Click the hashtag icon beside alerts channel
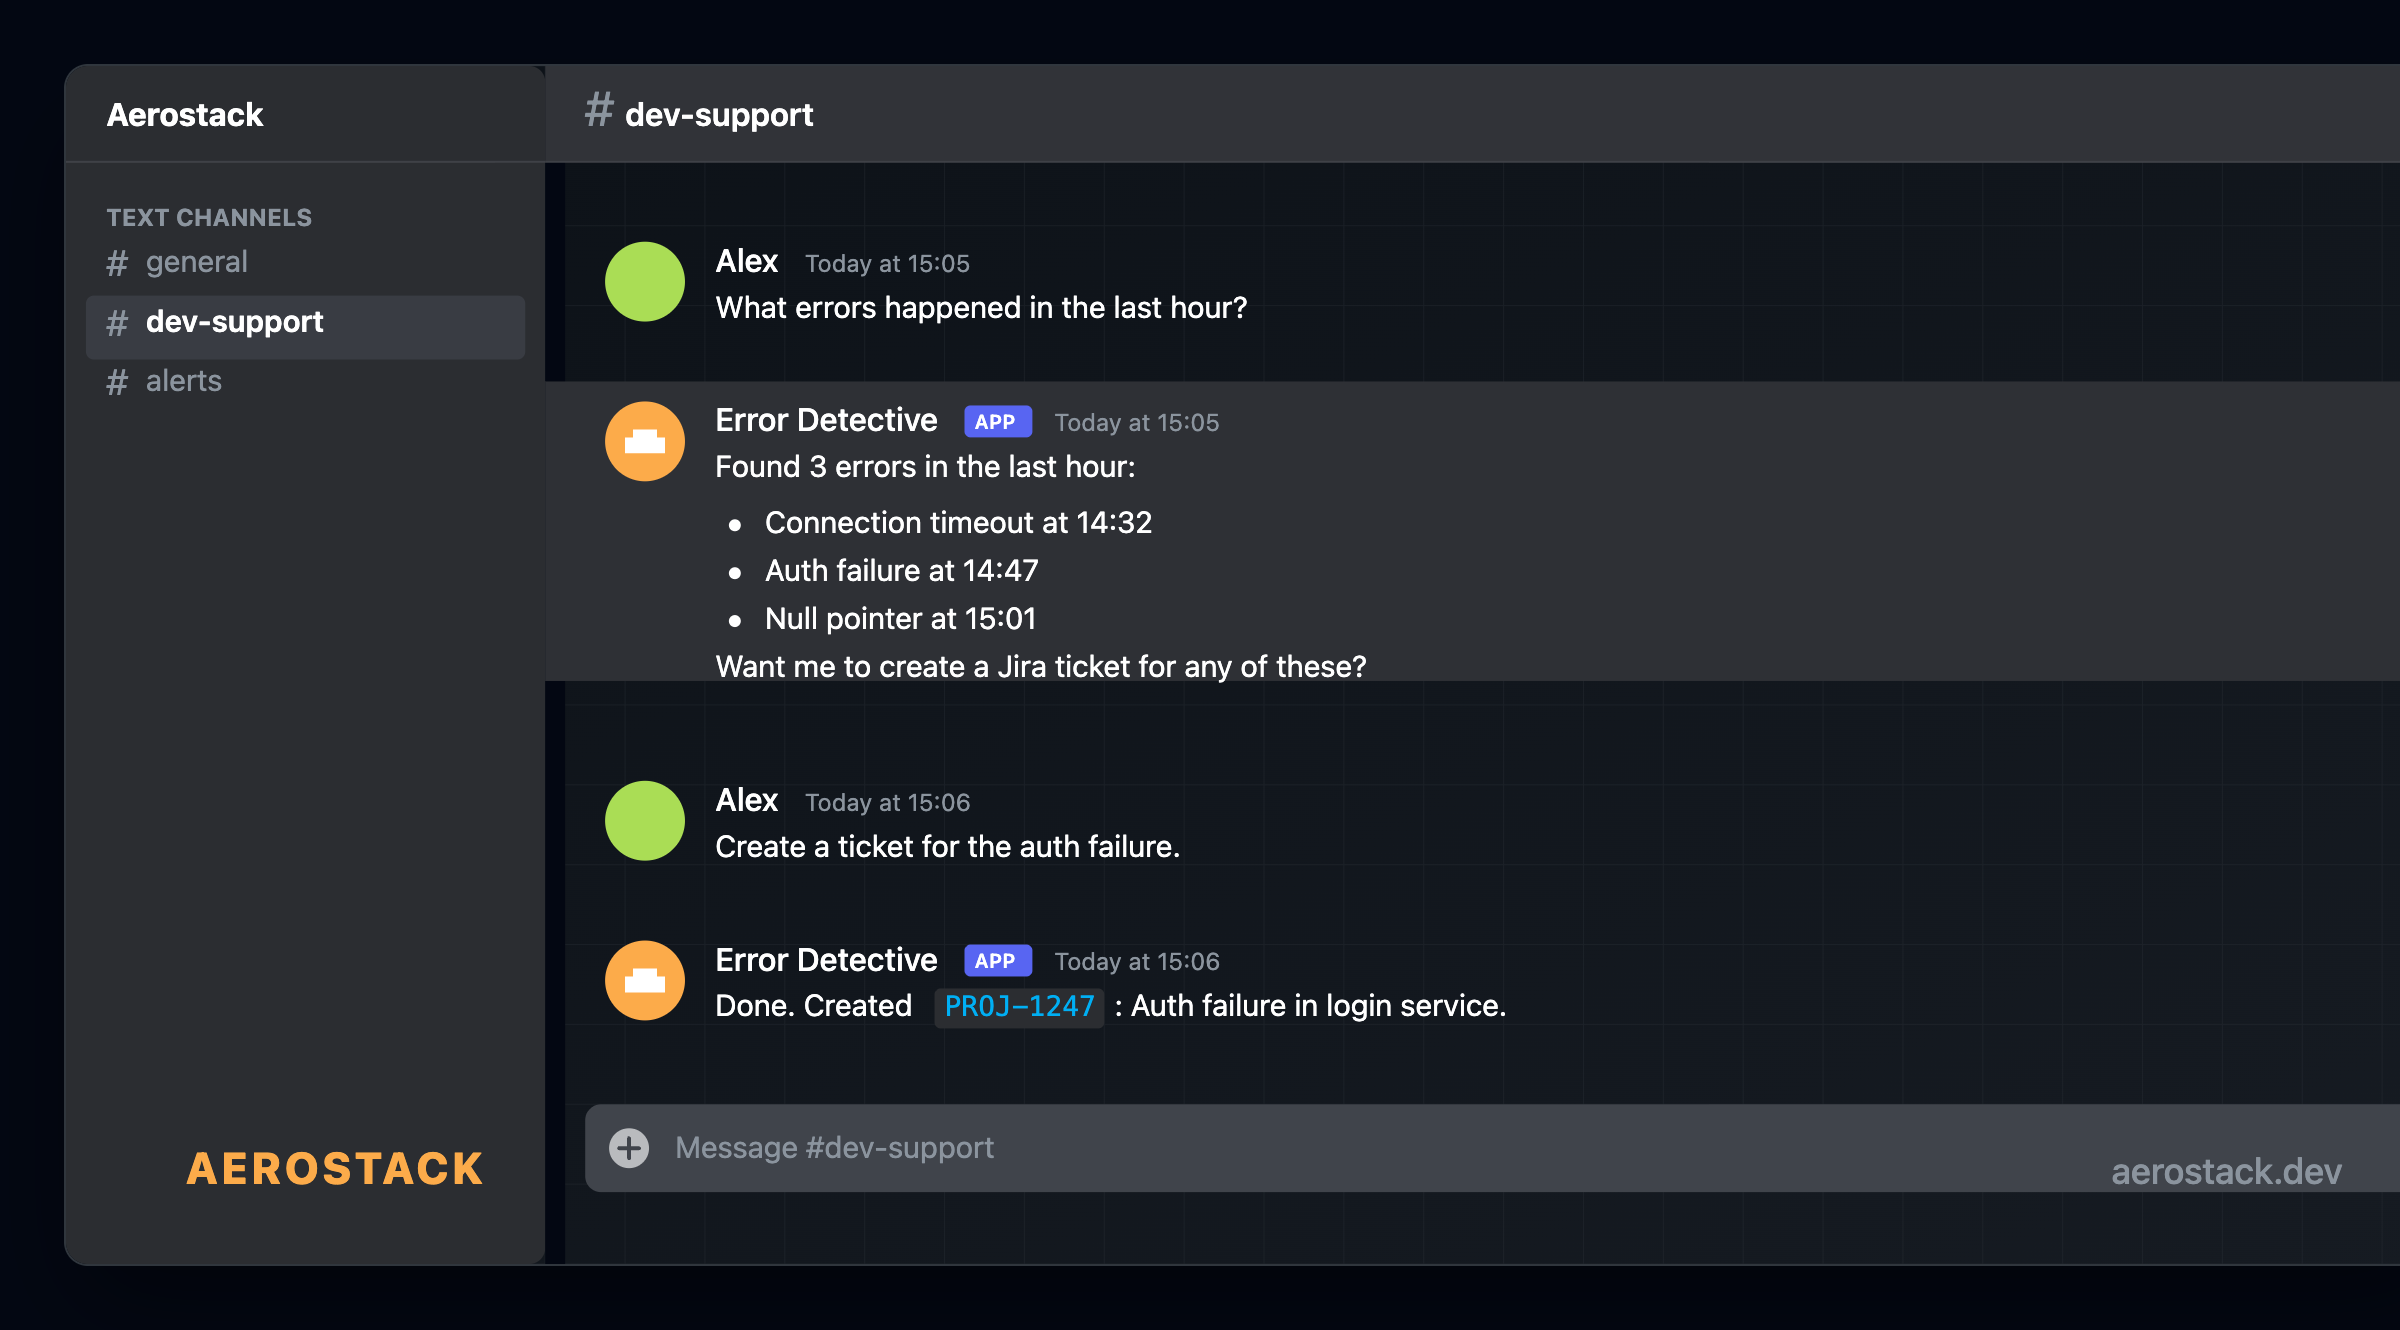 (x=117, y=381)
